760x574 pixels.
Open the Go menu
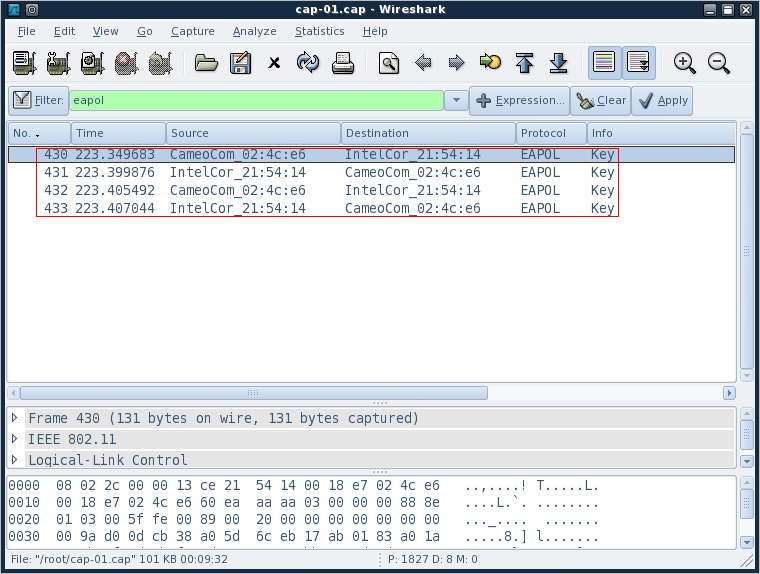point(144,31)
